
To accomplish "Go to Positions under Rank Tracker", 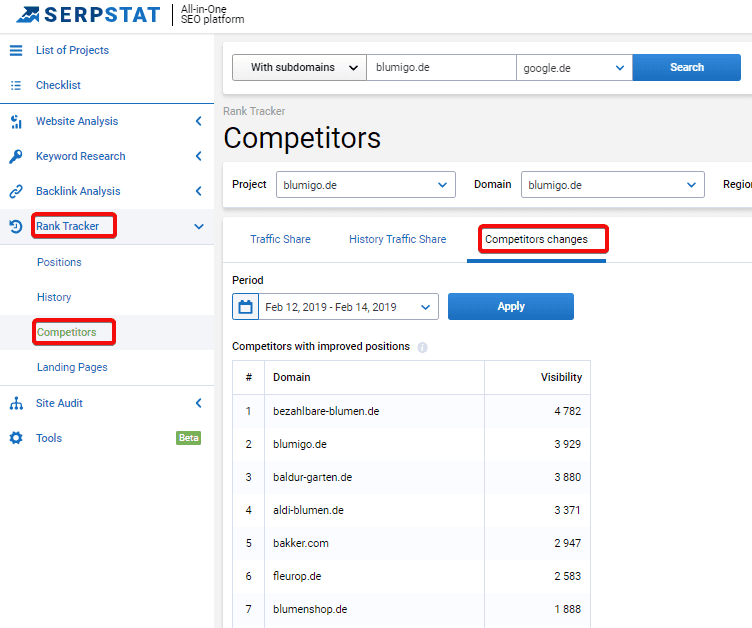I will tap(59, 262).
